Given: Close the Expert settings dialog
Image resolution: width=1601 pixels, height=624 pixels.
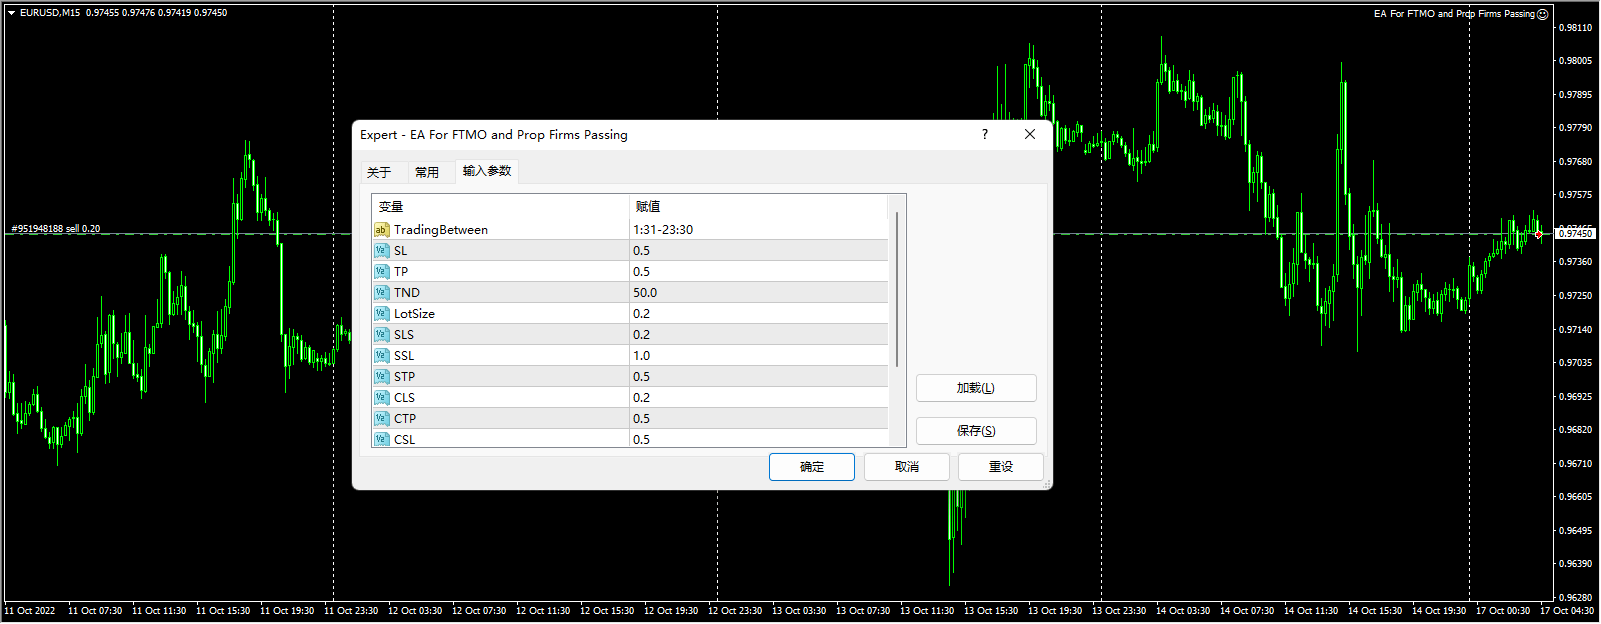Looking at the screenshot, I should click(x=1030, y=134).
